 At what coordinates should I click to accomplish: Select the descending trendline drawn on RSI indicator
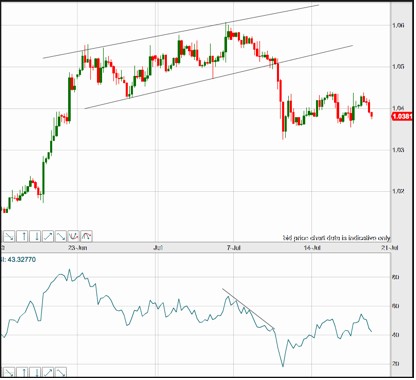click(x=248, y=309)
